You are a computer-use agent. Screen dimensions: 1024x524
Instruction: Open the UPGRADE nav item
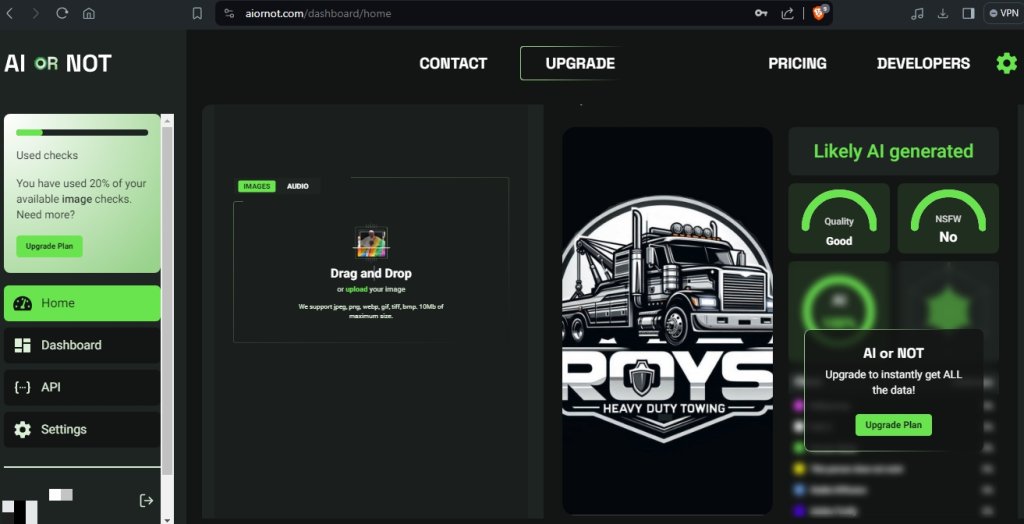tap(580, 63)
